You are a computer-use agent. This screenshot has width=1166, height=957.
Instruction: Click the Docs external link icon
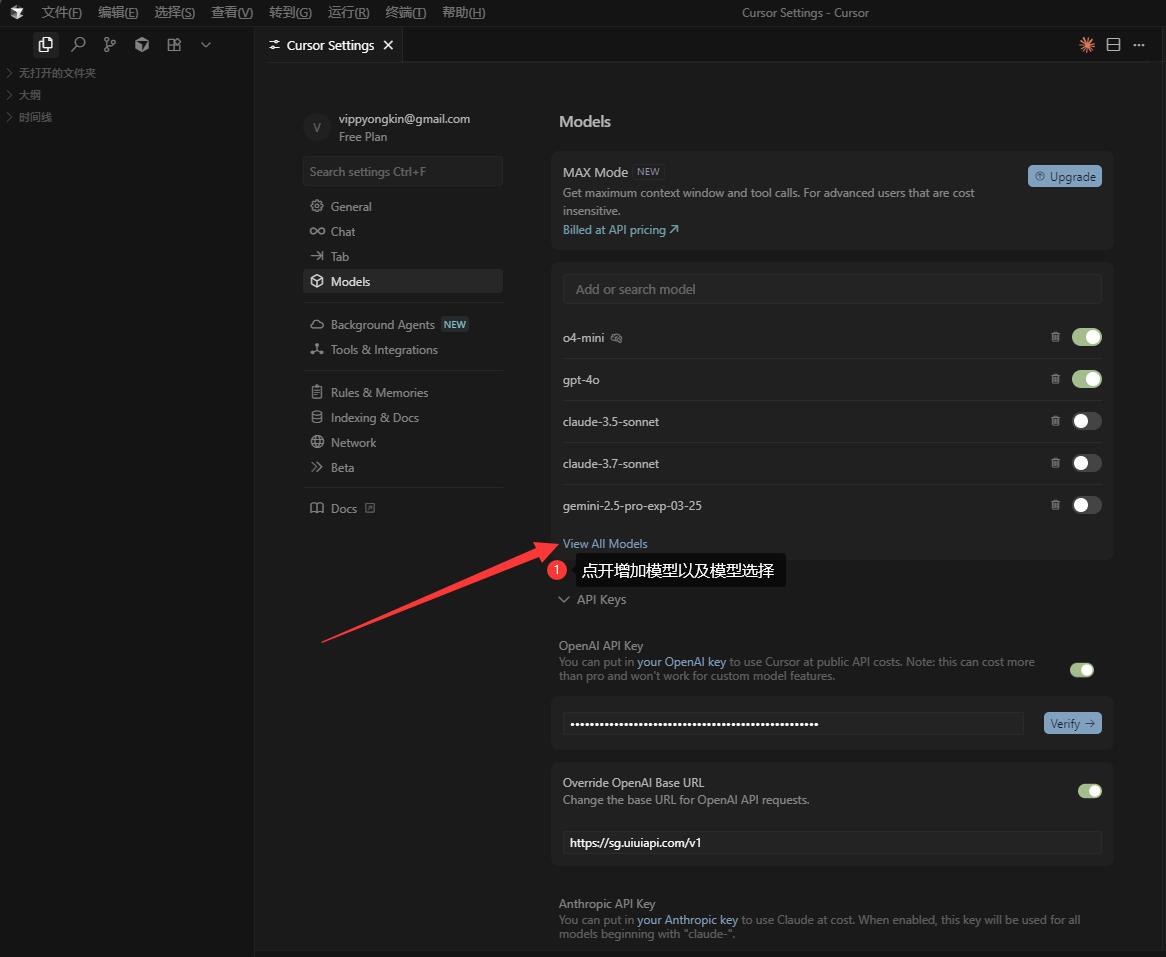(x=370, y=508)
